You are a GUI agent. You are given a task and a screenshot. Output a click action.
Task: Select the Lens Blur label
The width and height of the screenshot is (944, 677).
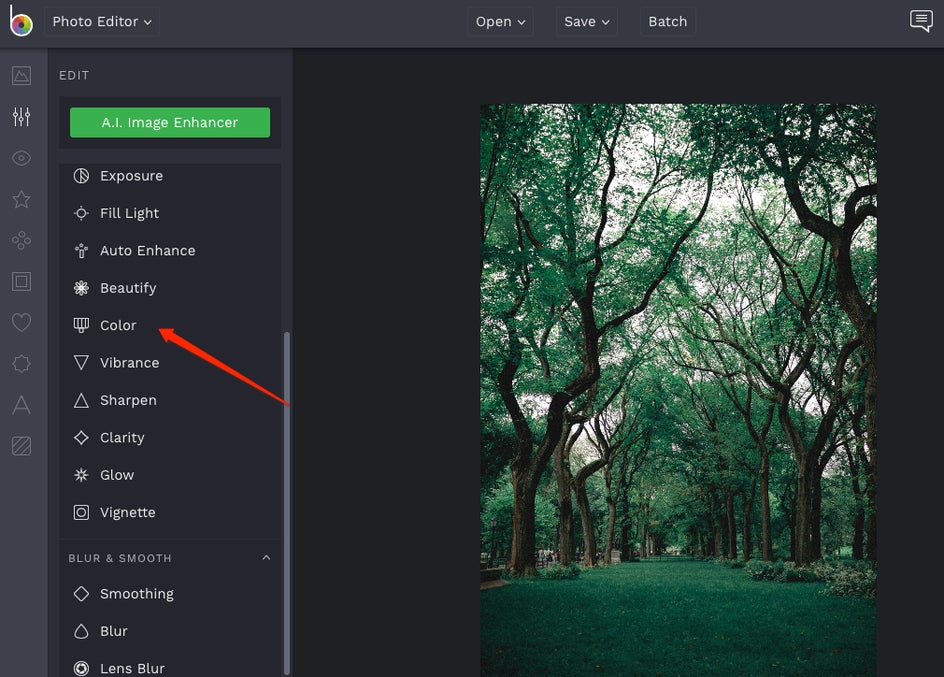[132, 669]
